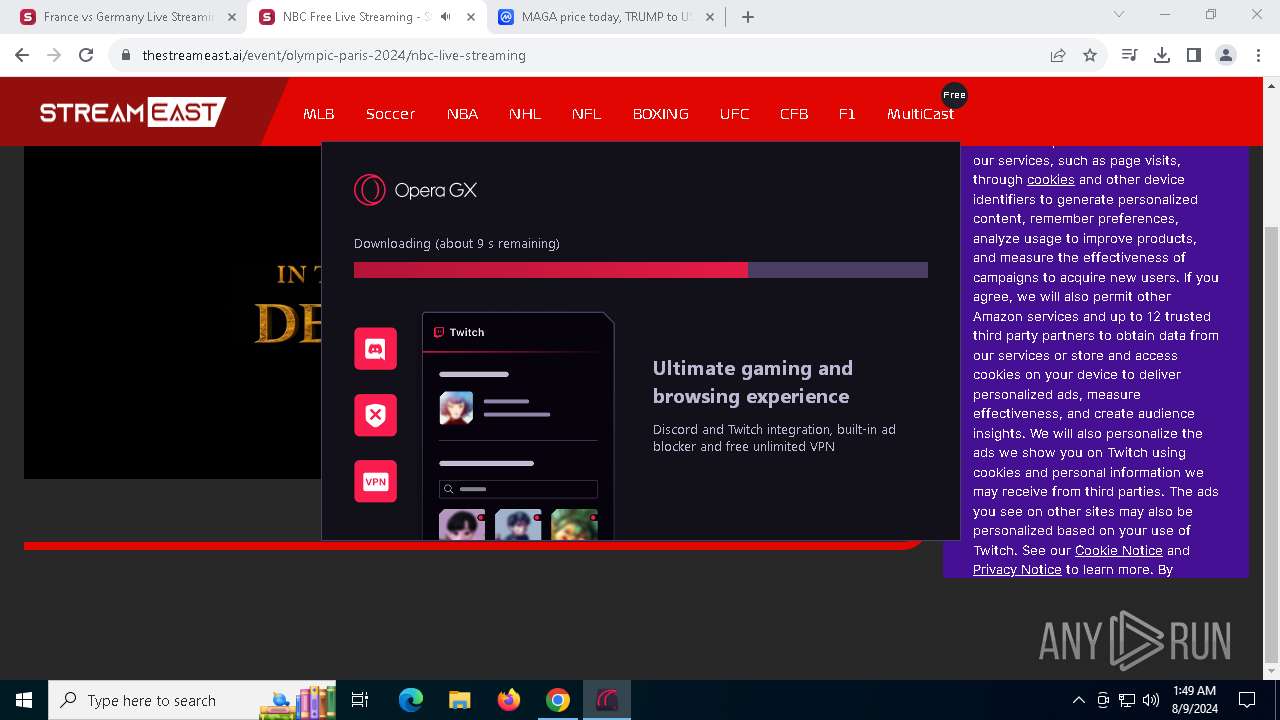Open the F1 menu item
The image size is (1280, 720).
click(x=847, y=114)
